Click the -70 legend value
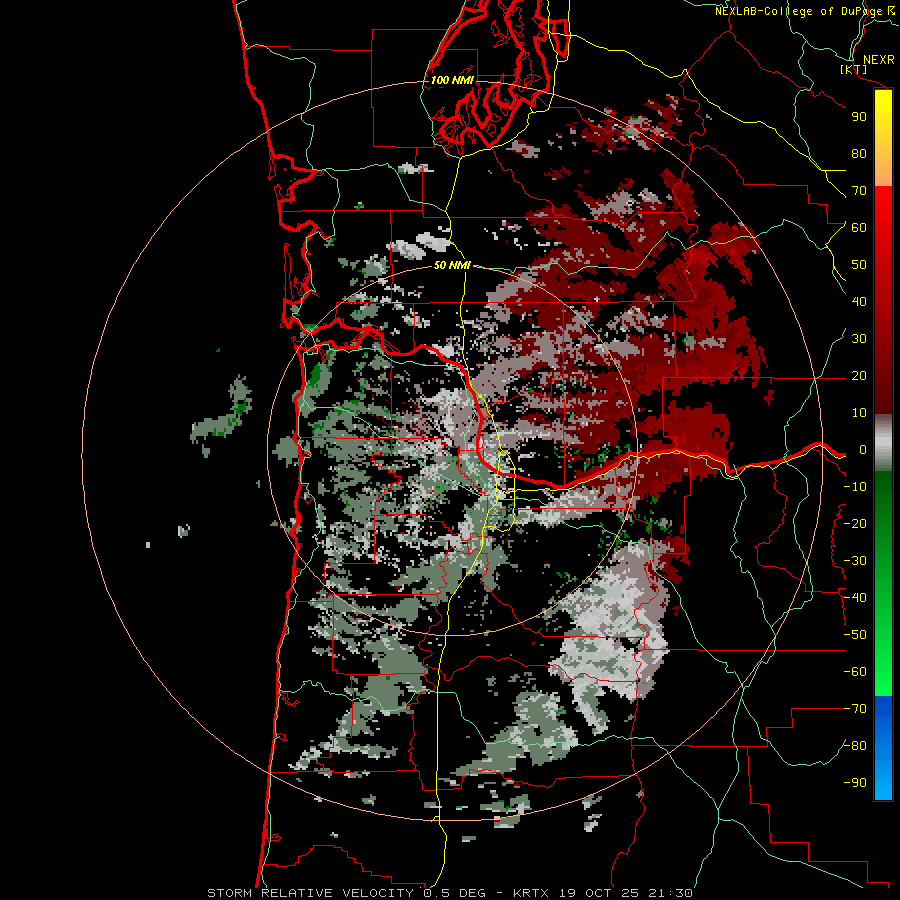 pos(855,709)
